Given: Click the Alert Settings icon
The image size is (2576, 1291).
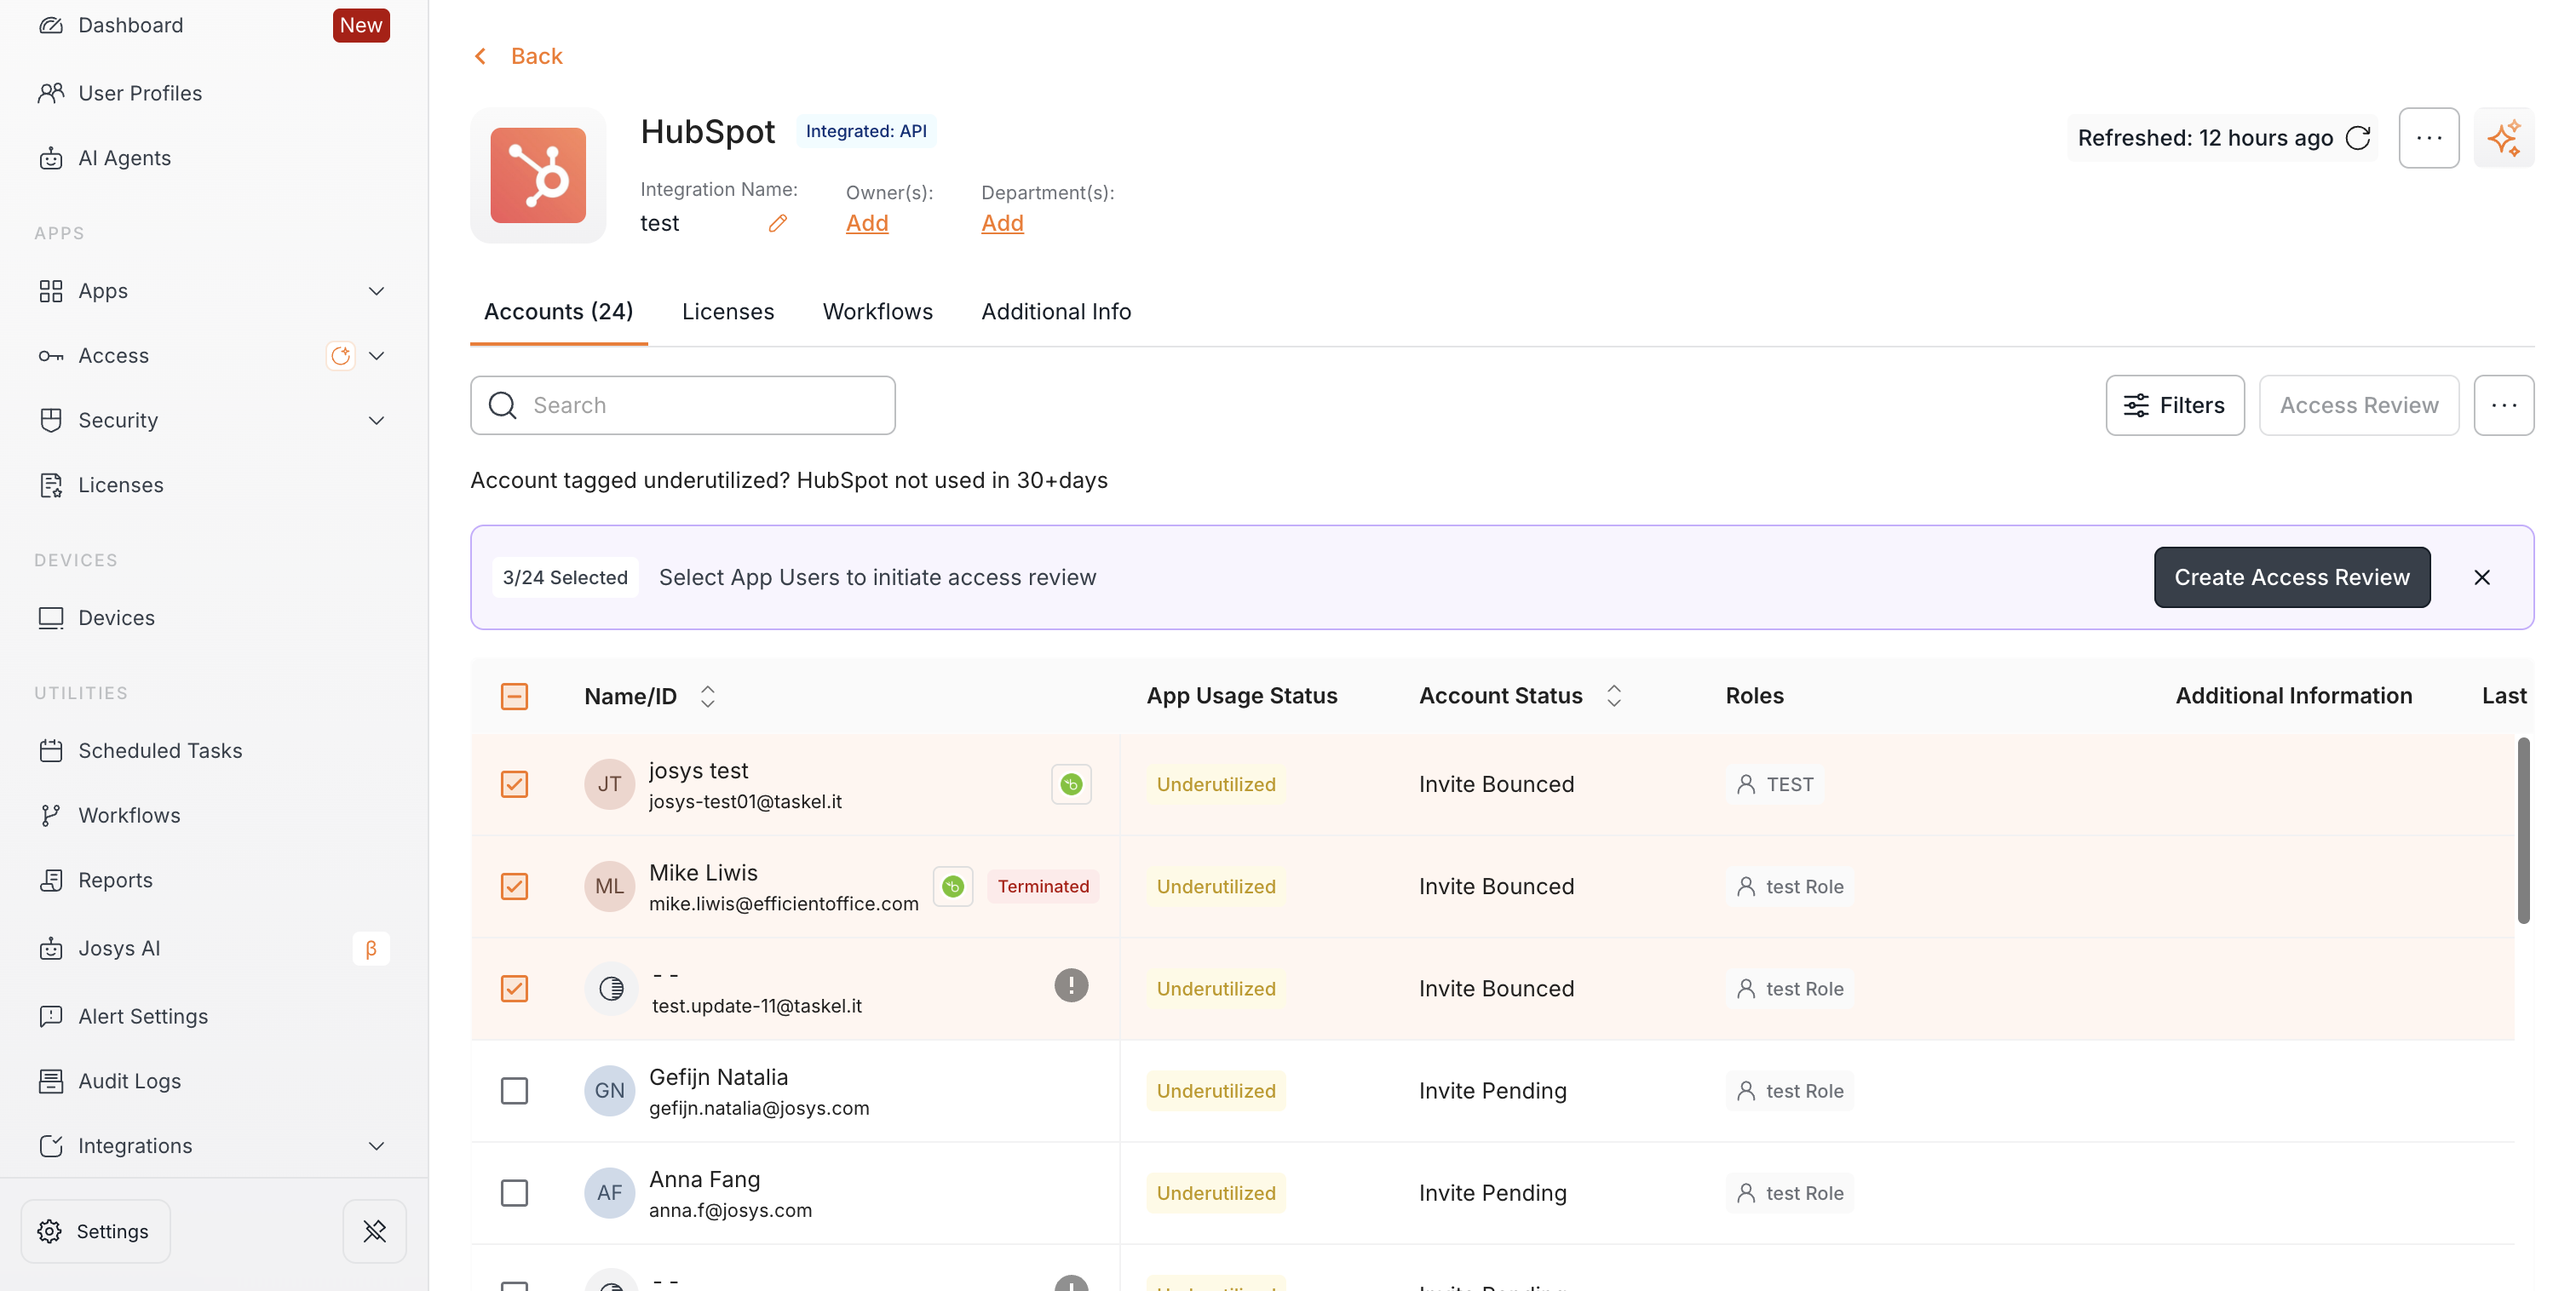Looking at the screenshot, I should point(51,1016).
